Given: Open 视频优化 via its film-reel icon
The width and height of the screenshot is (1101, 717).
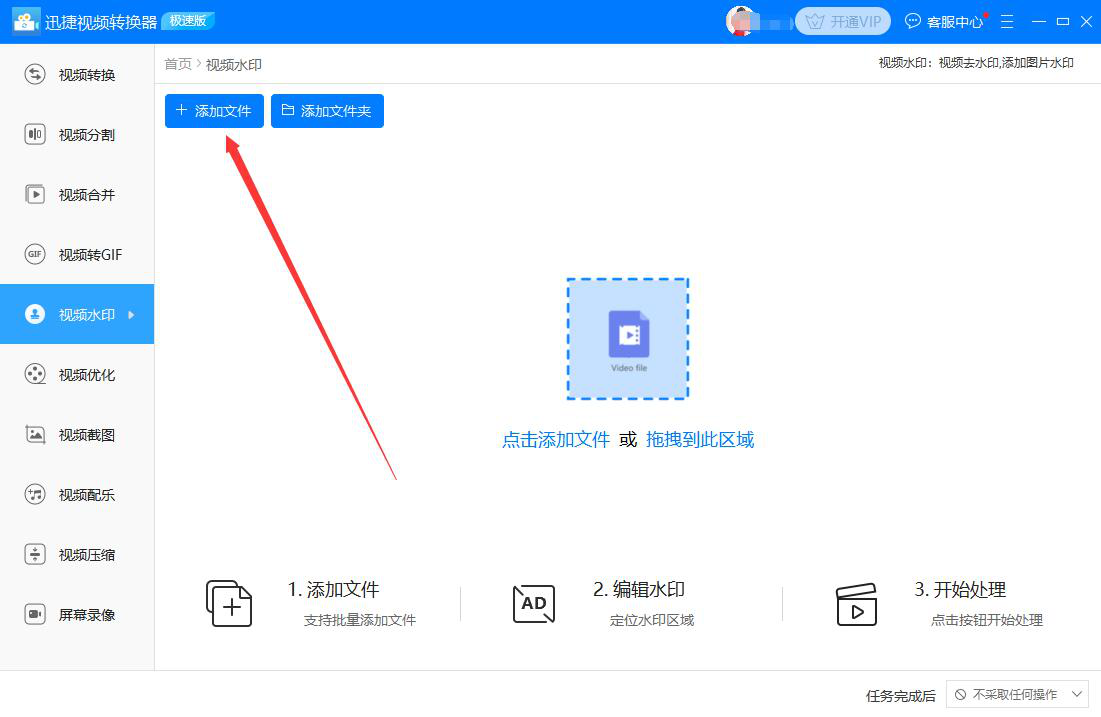Looking at the screenshot, I should point(34,374).
